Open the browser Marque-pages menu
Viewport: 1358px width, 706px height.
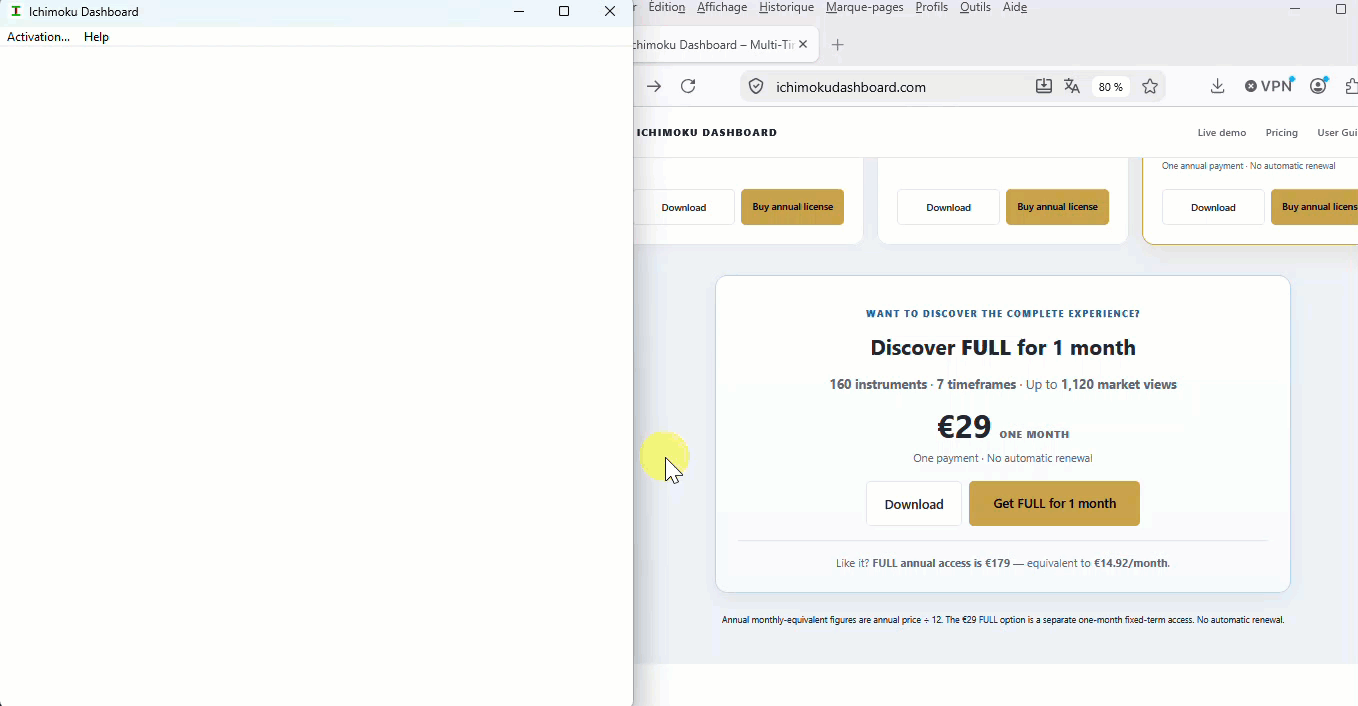(864, 7)
